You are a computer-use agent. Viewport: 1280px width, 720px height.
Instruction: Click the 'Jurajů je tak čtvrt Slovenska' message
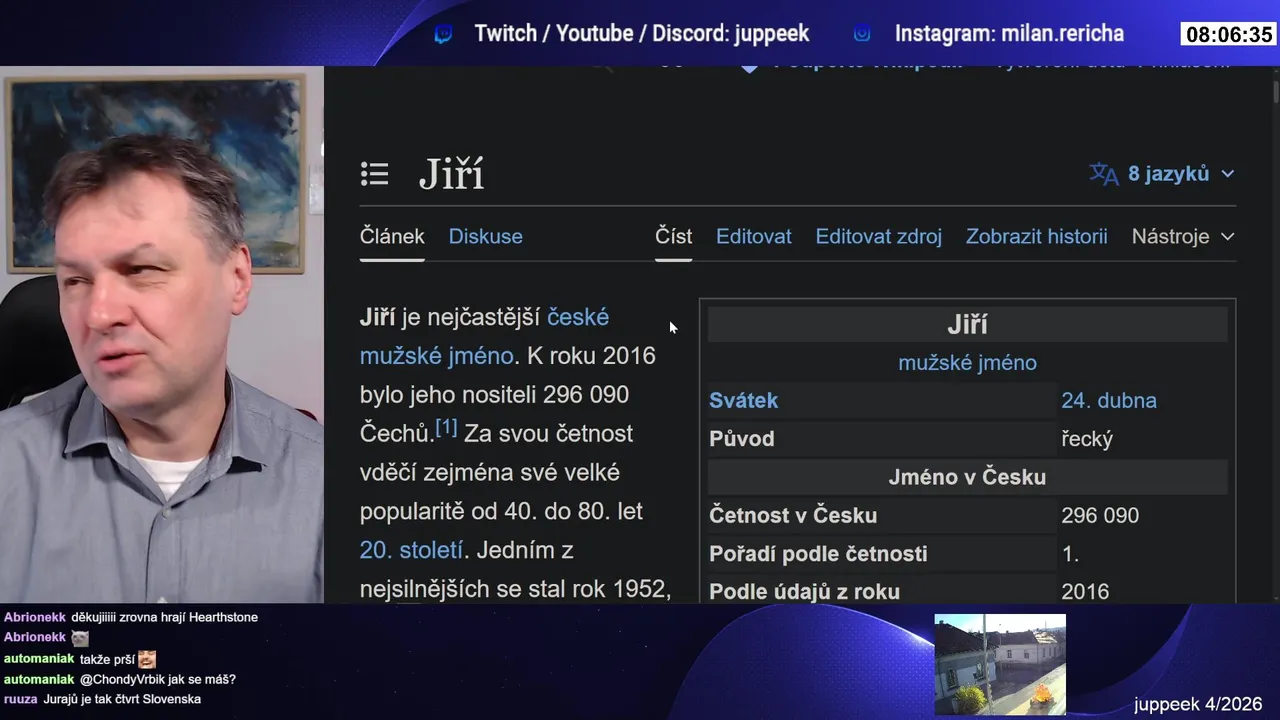click(x=122, y=700)
